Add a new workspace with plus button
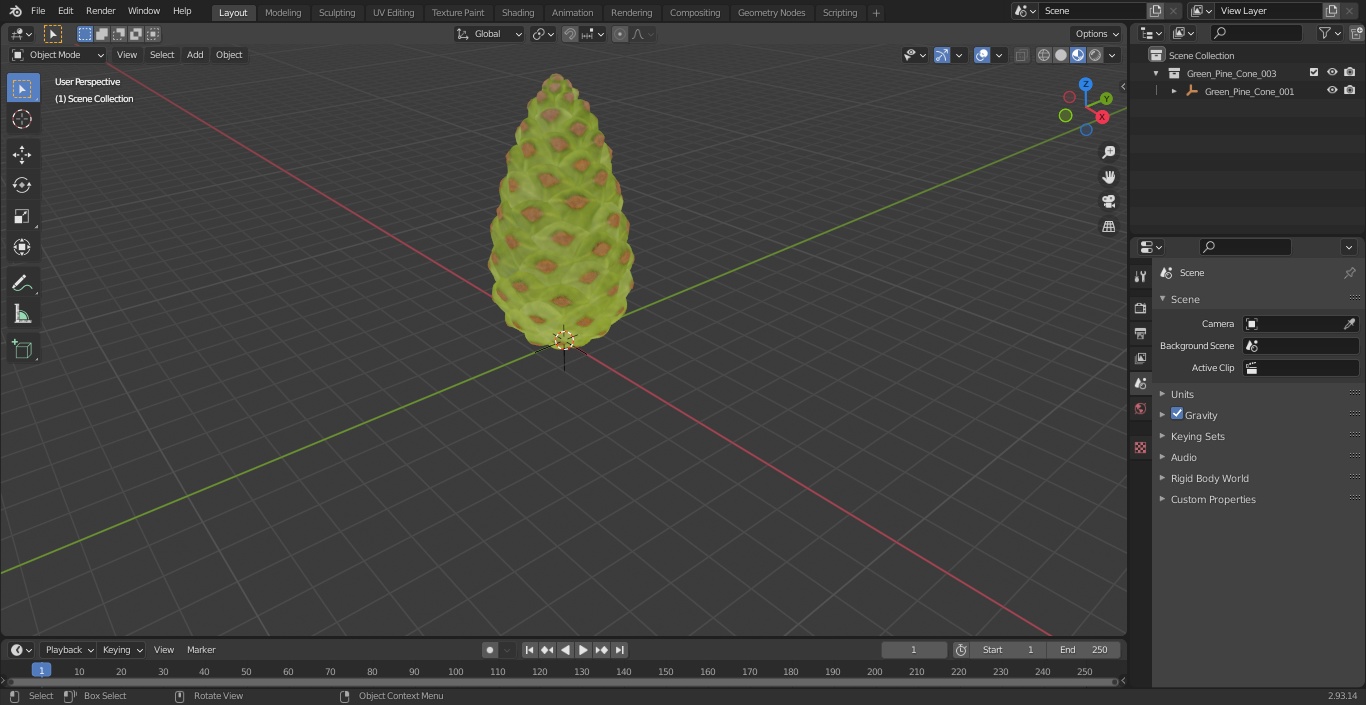 [876, 13]
